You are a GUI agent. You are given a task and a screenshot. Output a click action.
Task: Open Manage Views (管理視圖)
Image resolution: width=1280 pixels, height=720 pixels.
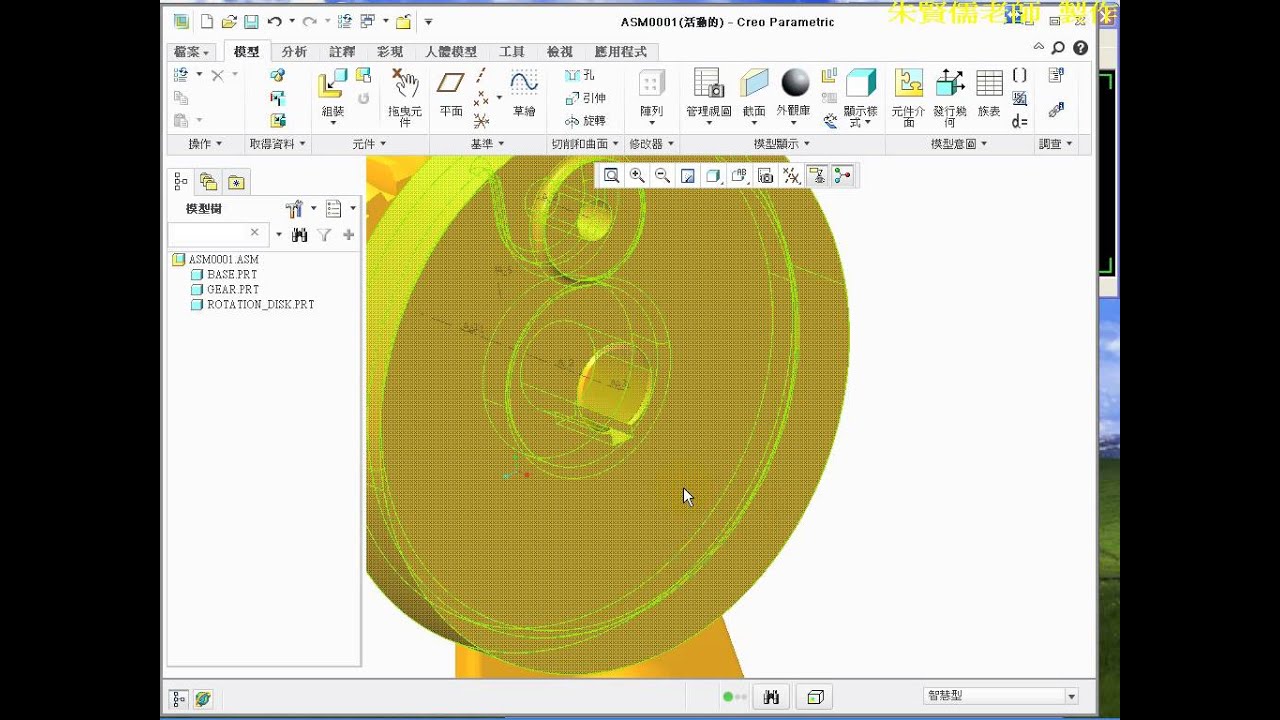click(708, 96)
